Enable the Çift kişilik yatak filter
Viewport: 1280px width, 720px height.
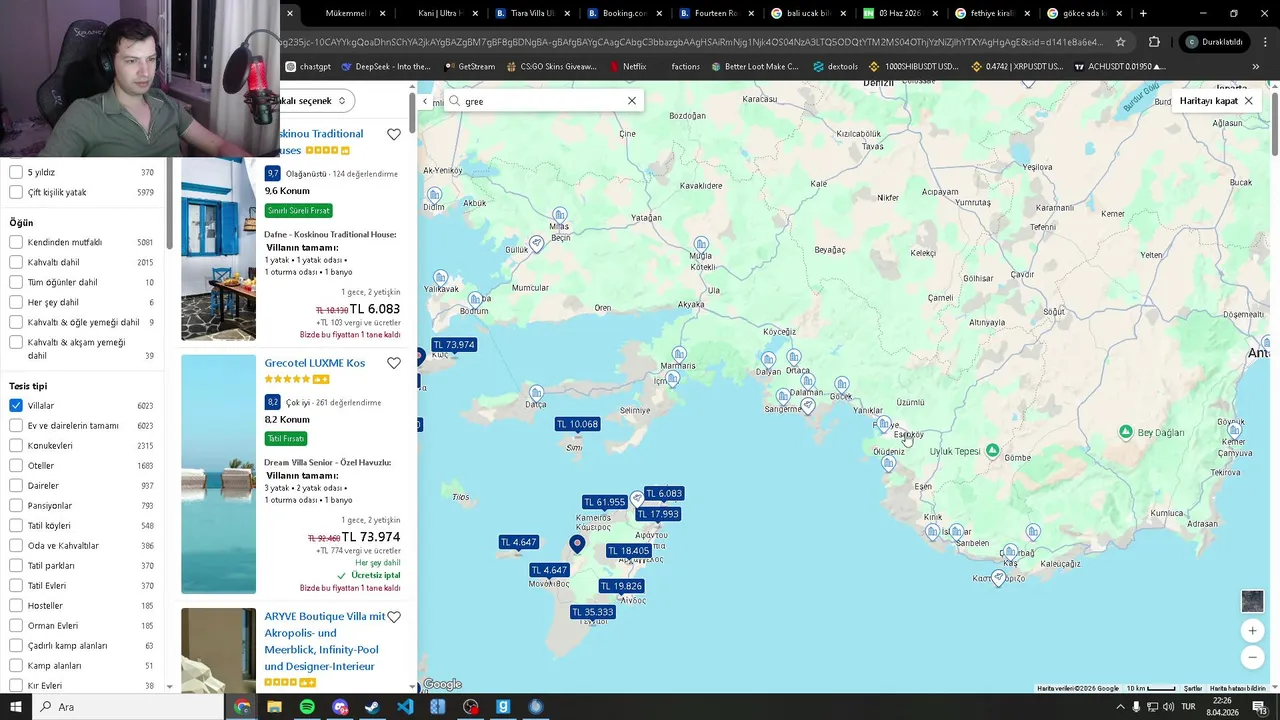coord(16,192)
